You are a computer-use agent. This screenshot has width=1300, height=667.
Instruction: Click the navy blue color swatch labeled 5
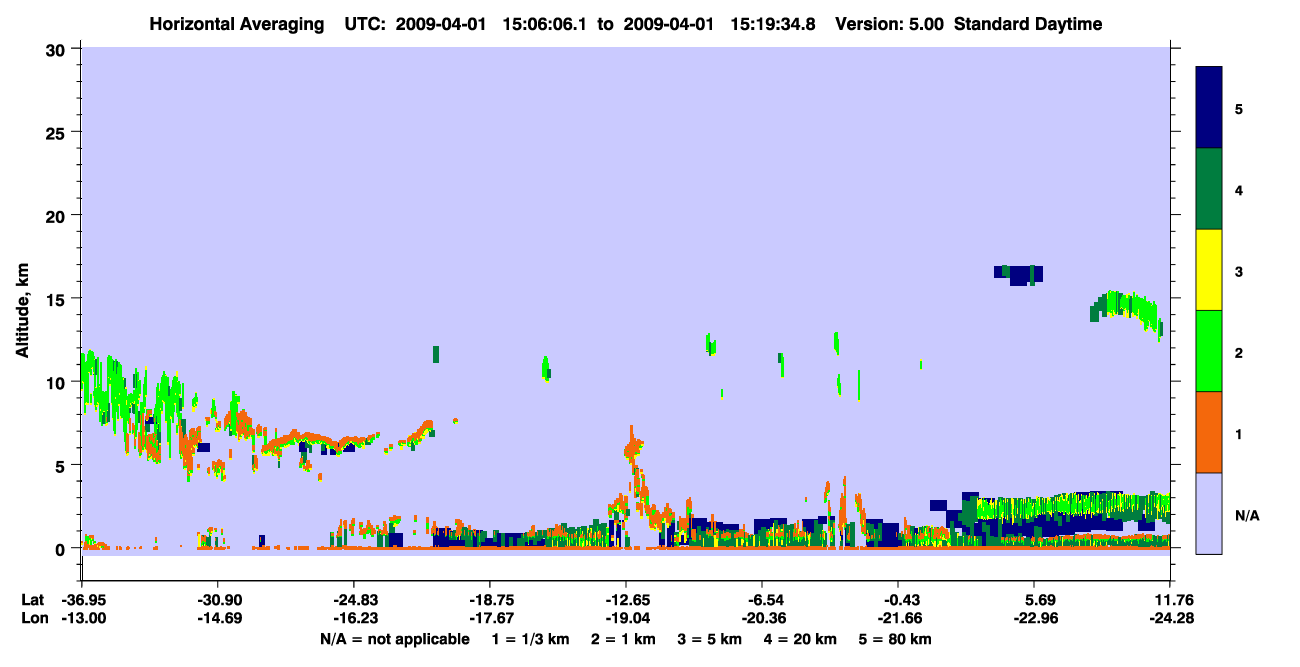1209,108
